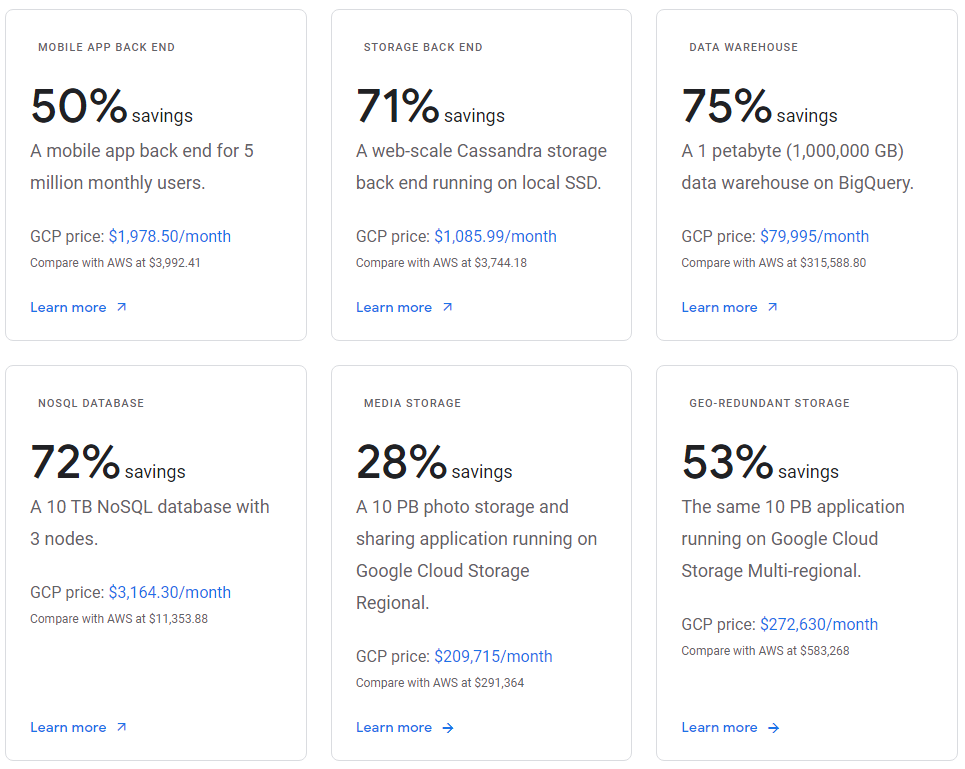
Task: Click the MOBILE APP BACK END card heading
Action: pos(107,47)
